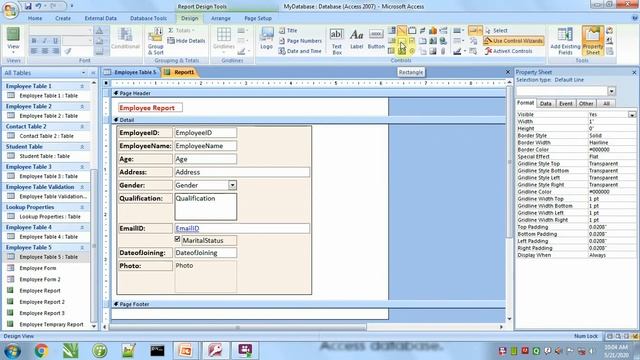Image resolution: width=640 pixels, height=360 pixels.
Task: Toggle MaritalStatus checkbox in report
Action: (178, 239)
